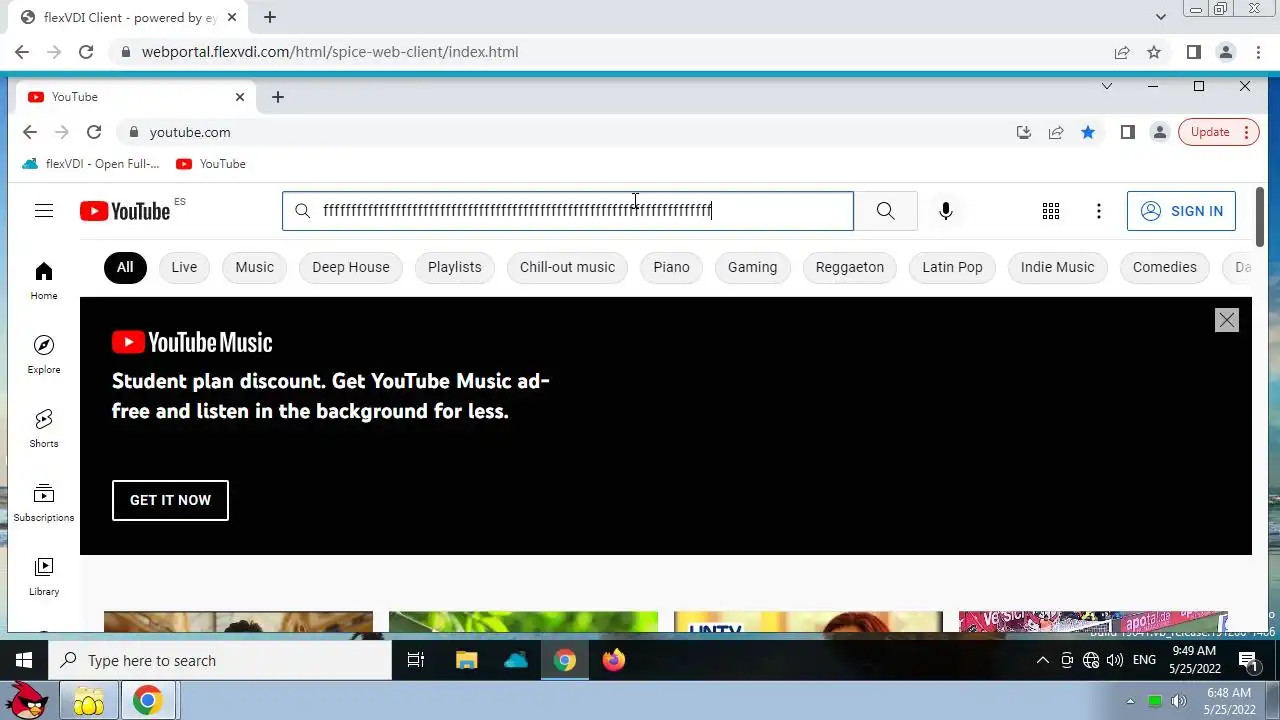
Task: Click the magnifier search button beside the search box
Action: [885, 211]
